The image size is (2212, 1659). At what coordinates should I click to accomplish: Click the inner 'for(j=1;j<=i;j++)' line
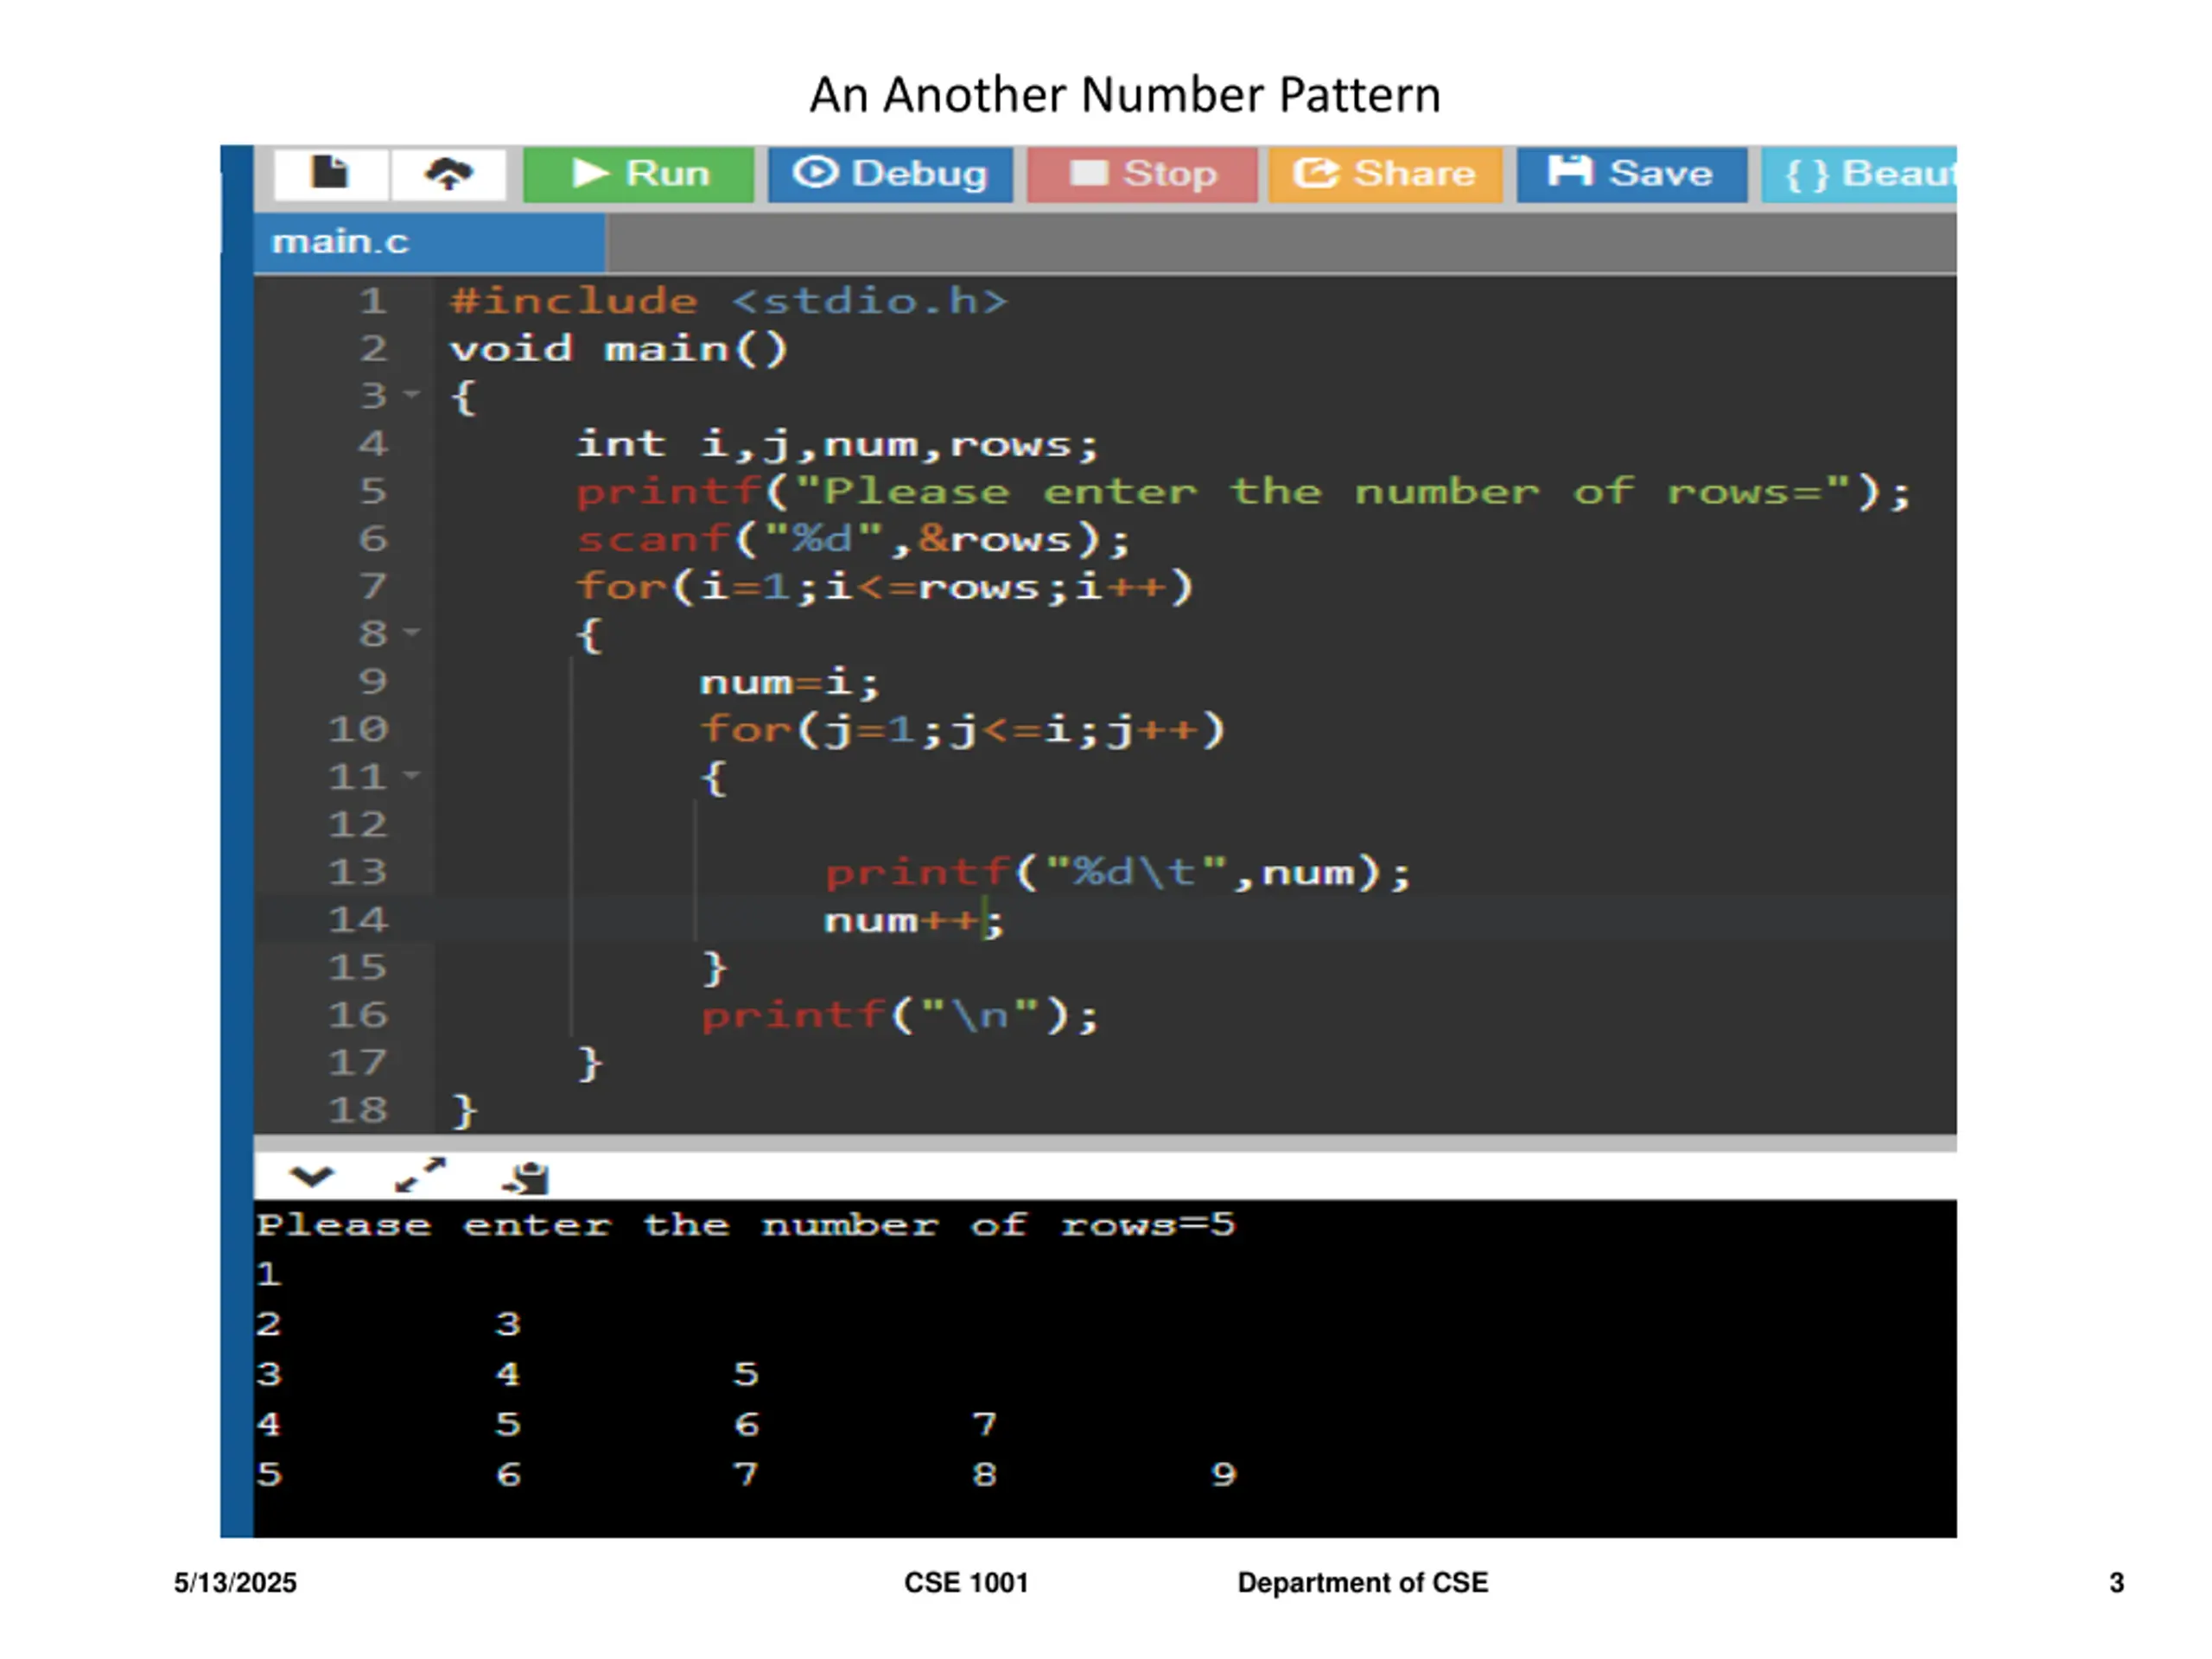point(962,730)
